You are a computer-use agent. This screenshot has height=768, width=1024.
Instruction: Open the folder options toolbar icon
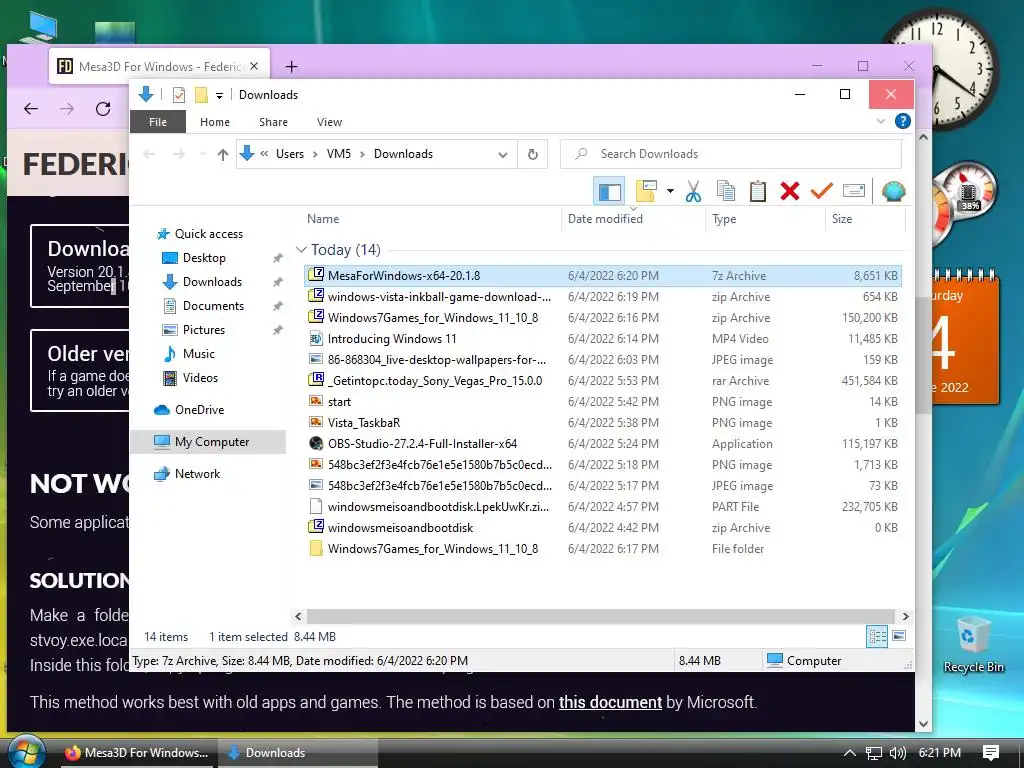coord(646,191)
